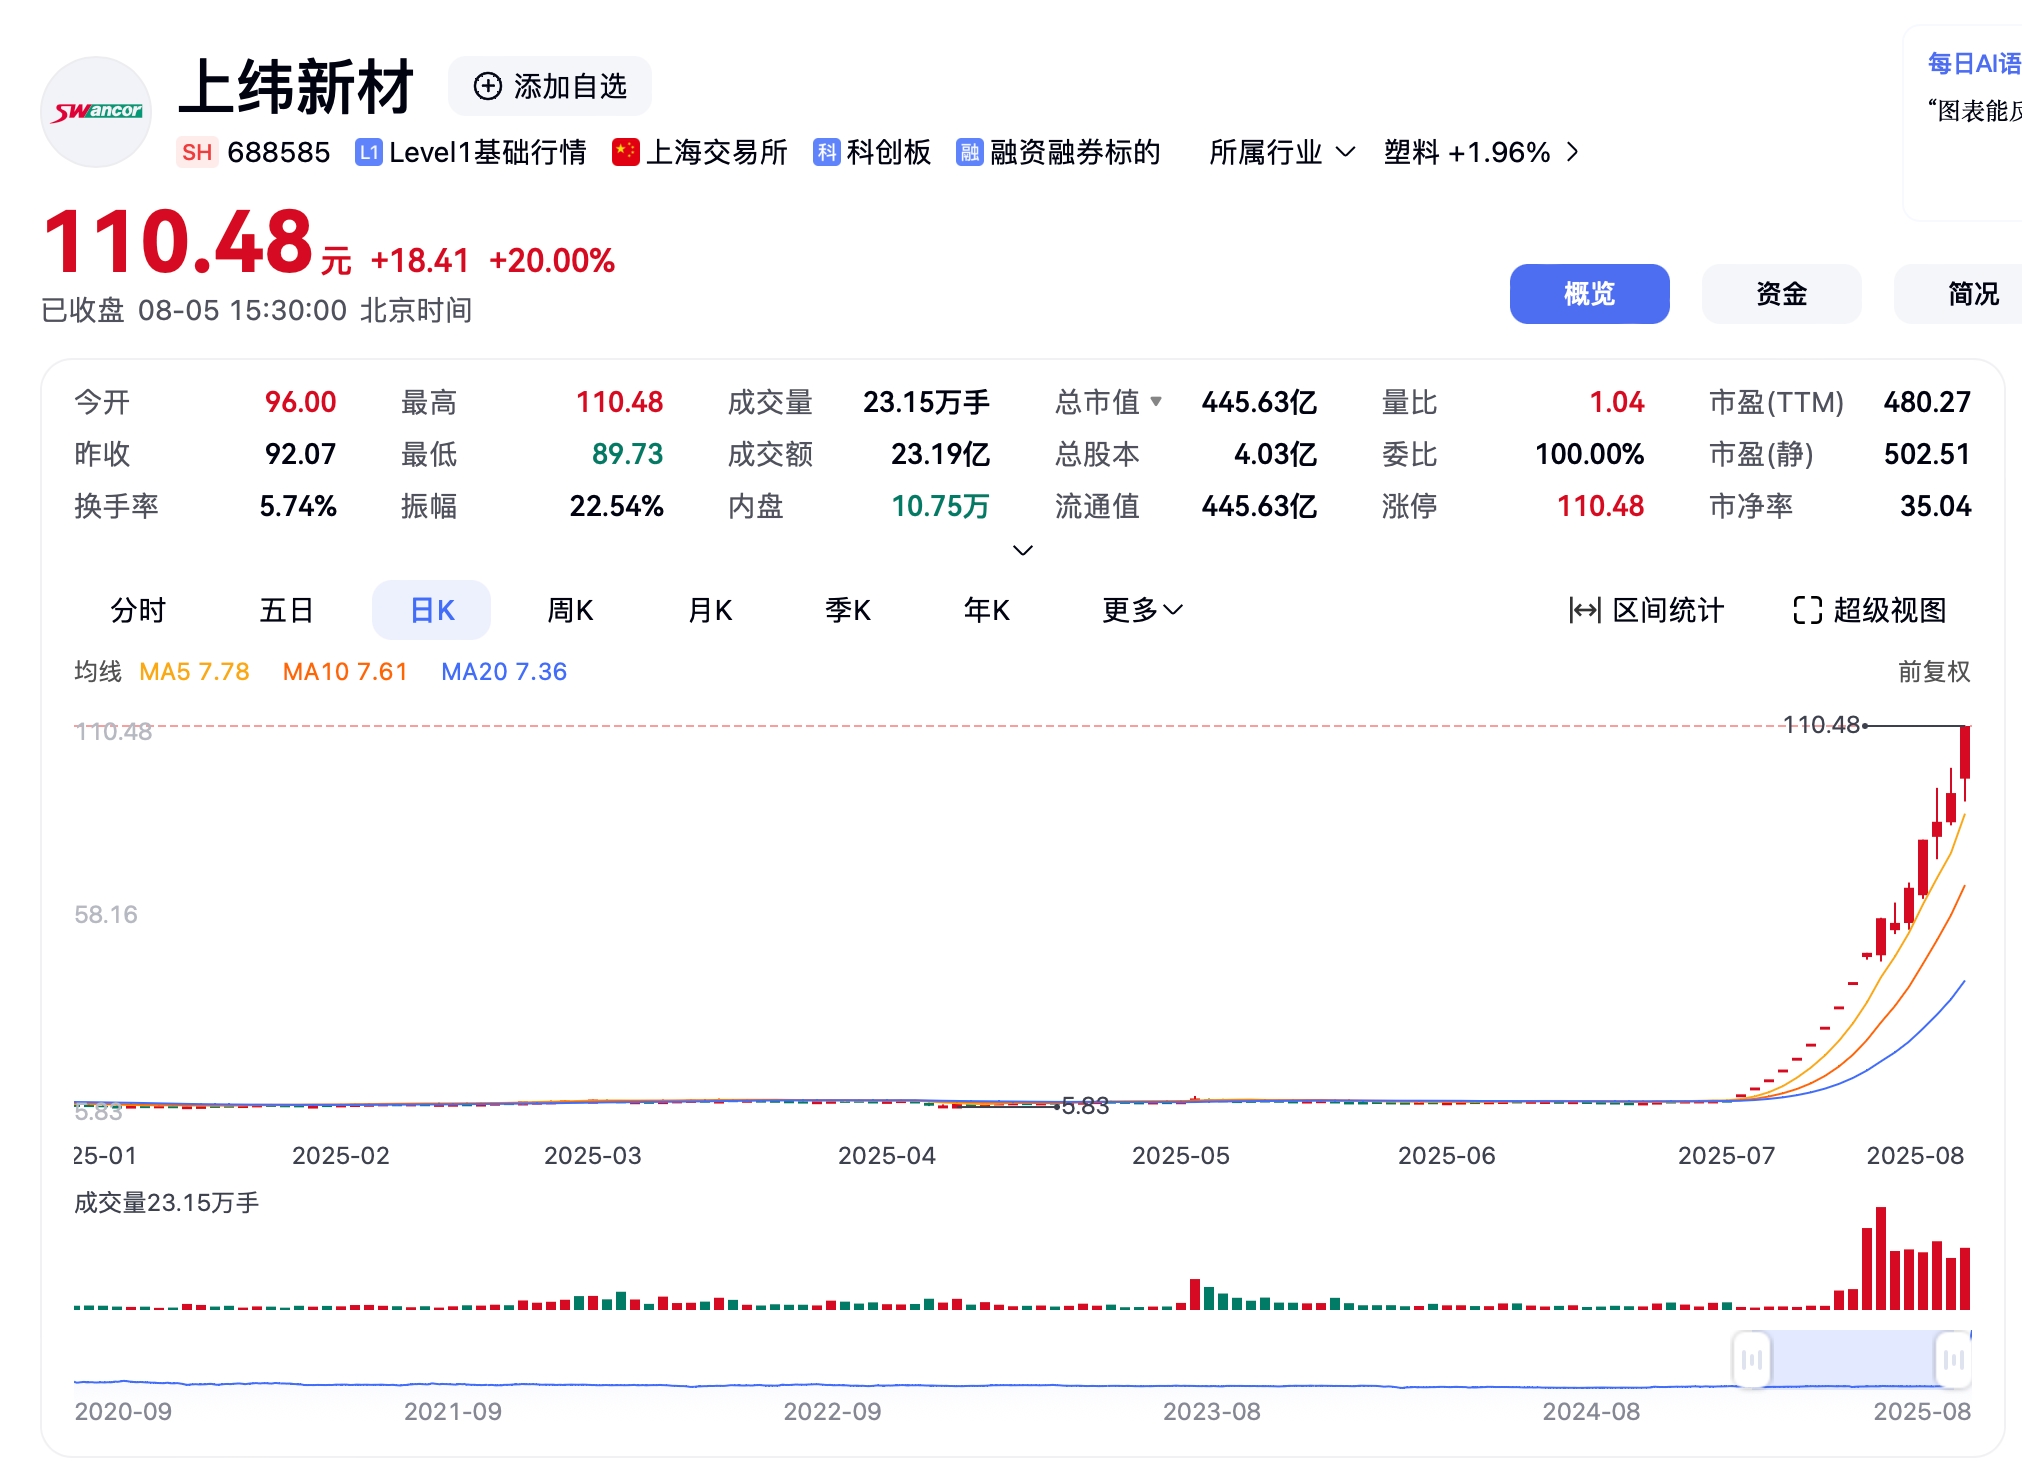
Task: Switch to the 资金 tab
Action: [1781, 294]
